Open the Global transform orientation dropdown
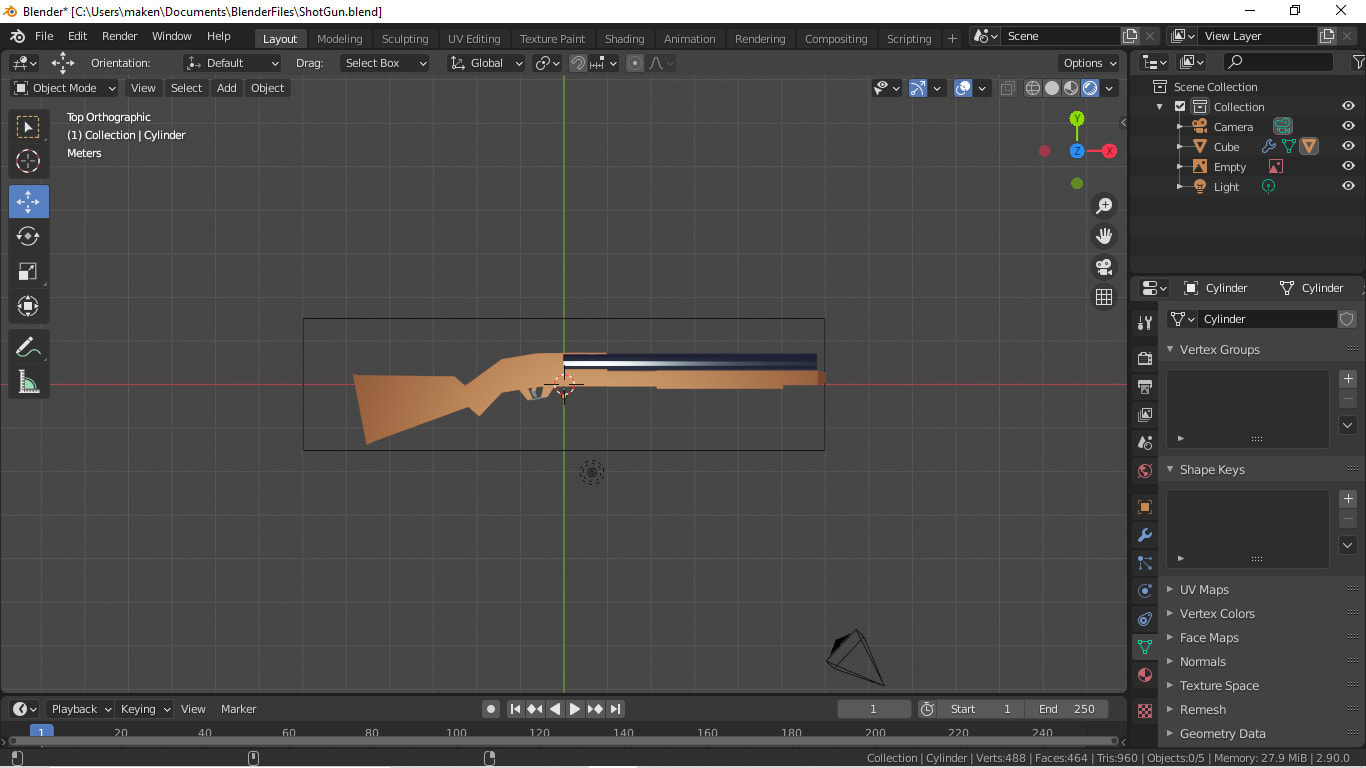The image size is (1366, 768). (x=485, y=63)
